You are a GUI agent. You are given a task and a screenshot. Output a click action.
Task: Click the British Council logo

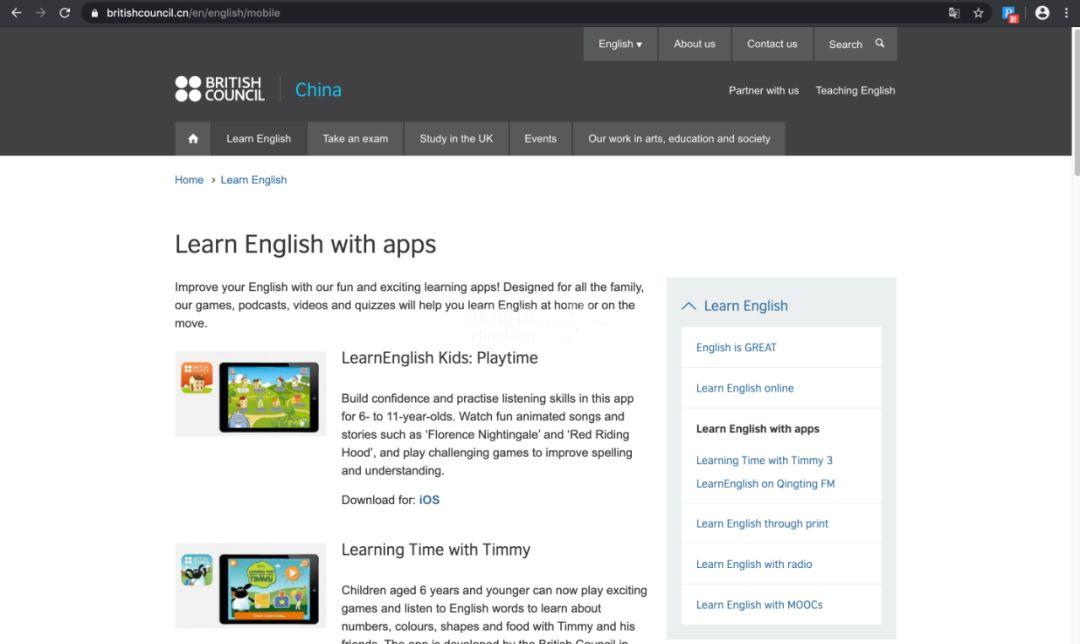[220, 89]
